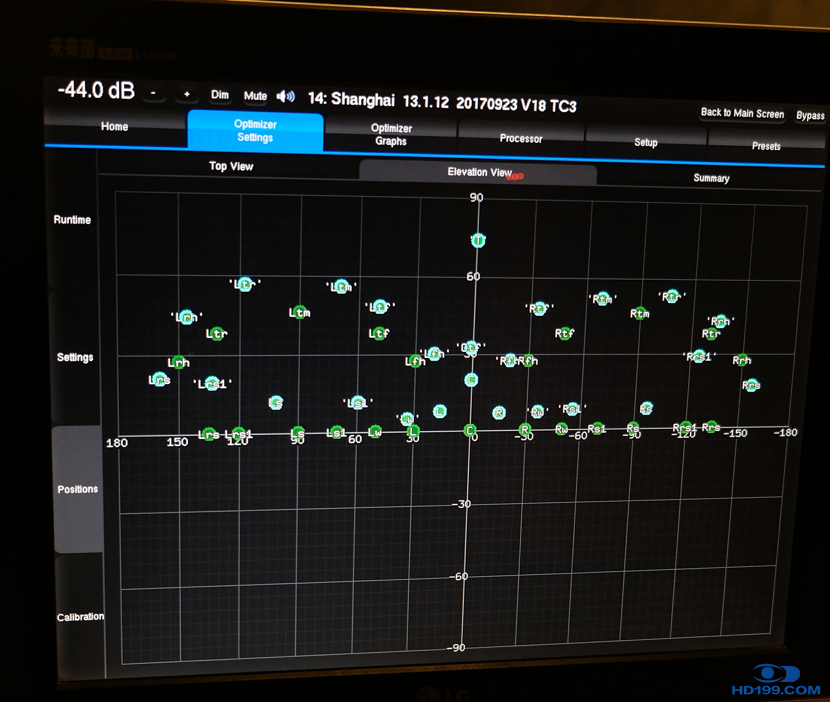830x702 pixels.
Task: Click the speaker volume icon
Action: pos(286,96)
